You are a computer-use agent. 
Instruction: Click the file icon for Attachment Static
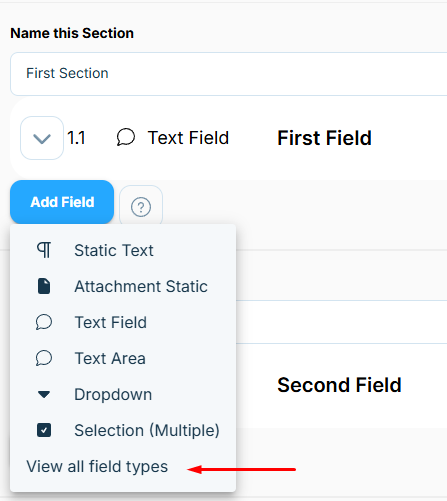[x=44, y=286]
